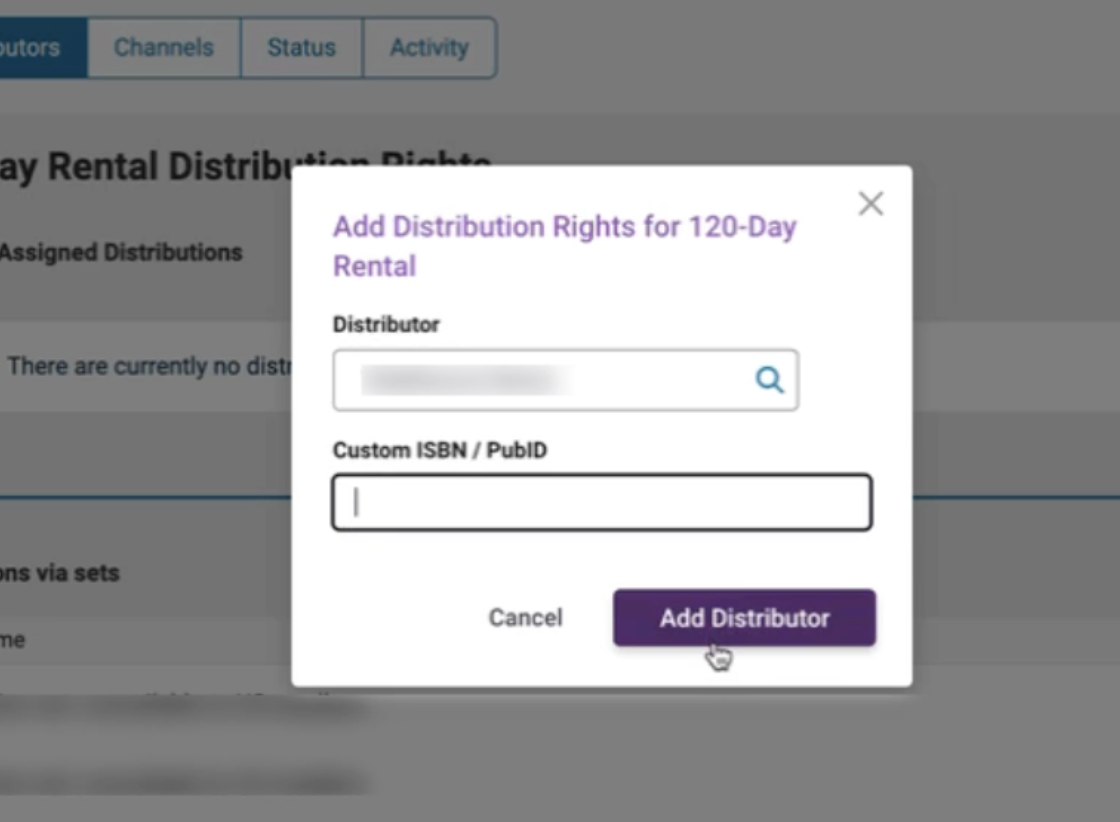Switch to the Channels tab
Viewport: 1120px width, 822px height.
click(x=164, y=47)
